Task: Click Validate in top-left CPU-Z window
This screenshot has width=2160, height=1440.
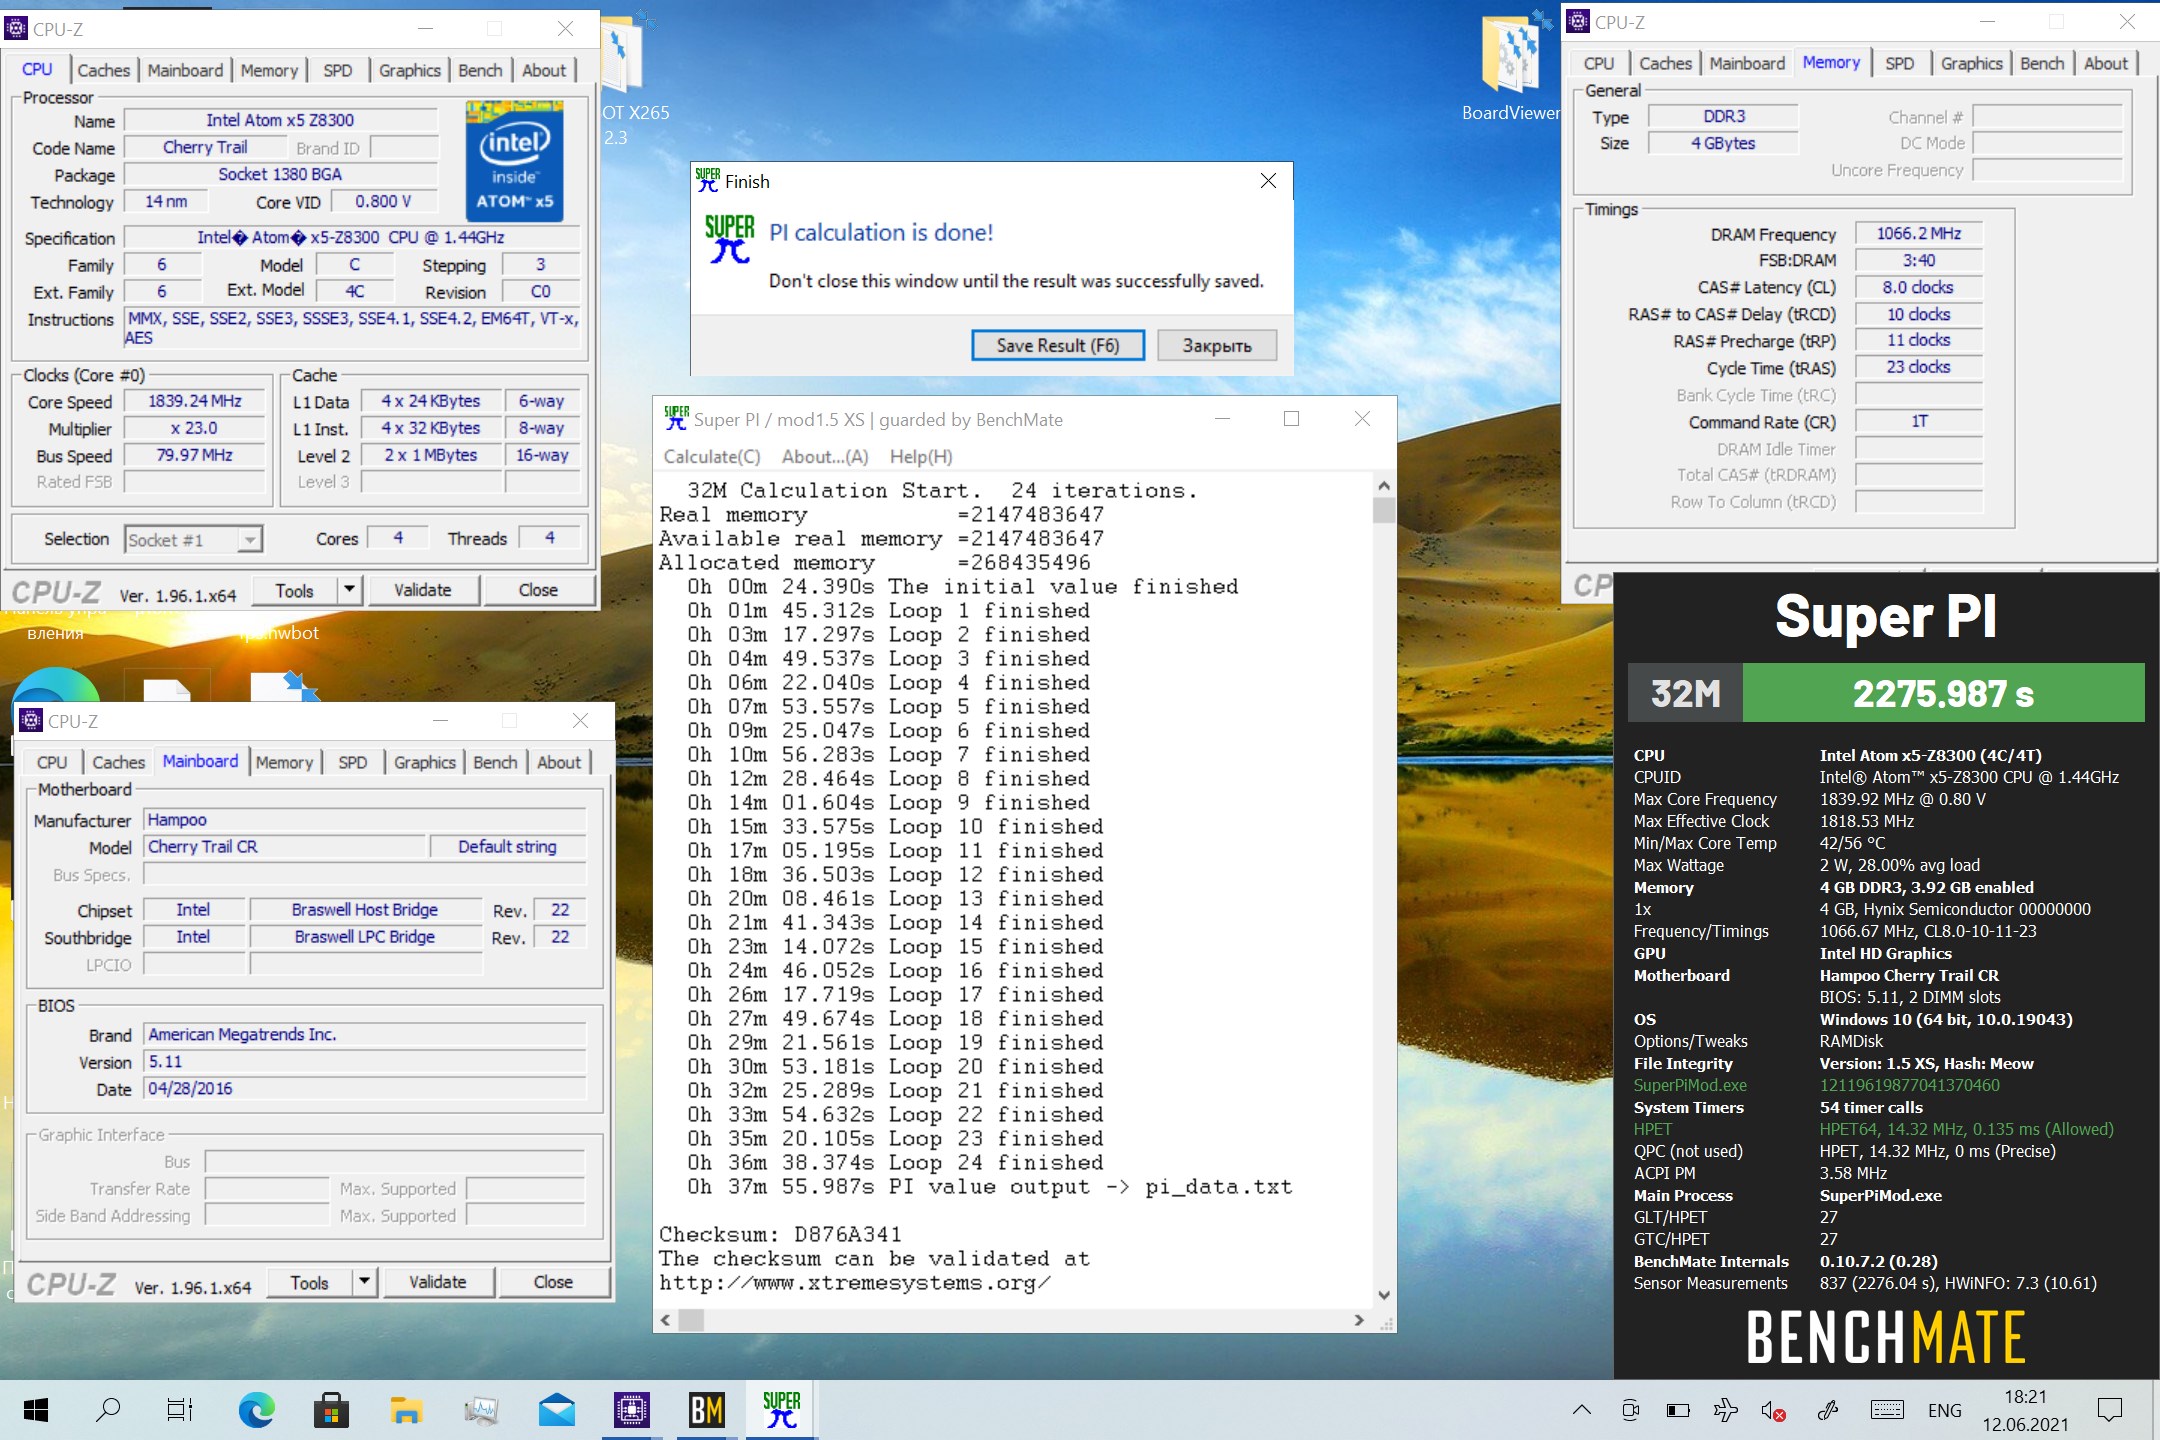Action: pyautogui.click(x=423, y=590)
